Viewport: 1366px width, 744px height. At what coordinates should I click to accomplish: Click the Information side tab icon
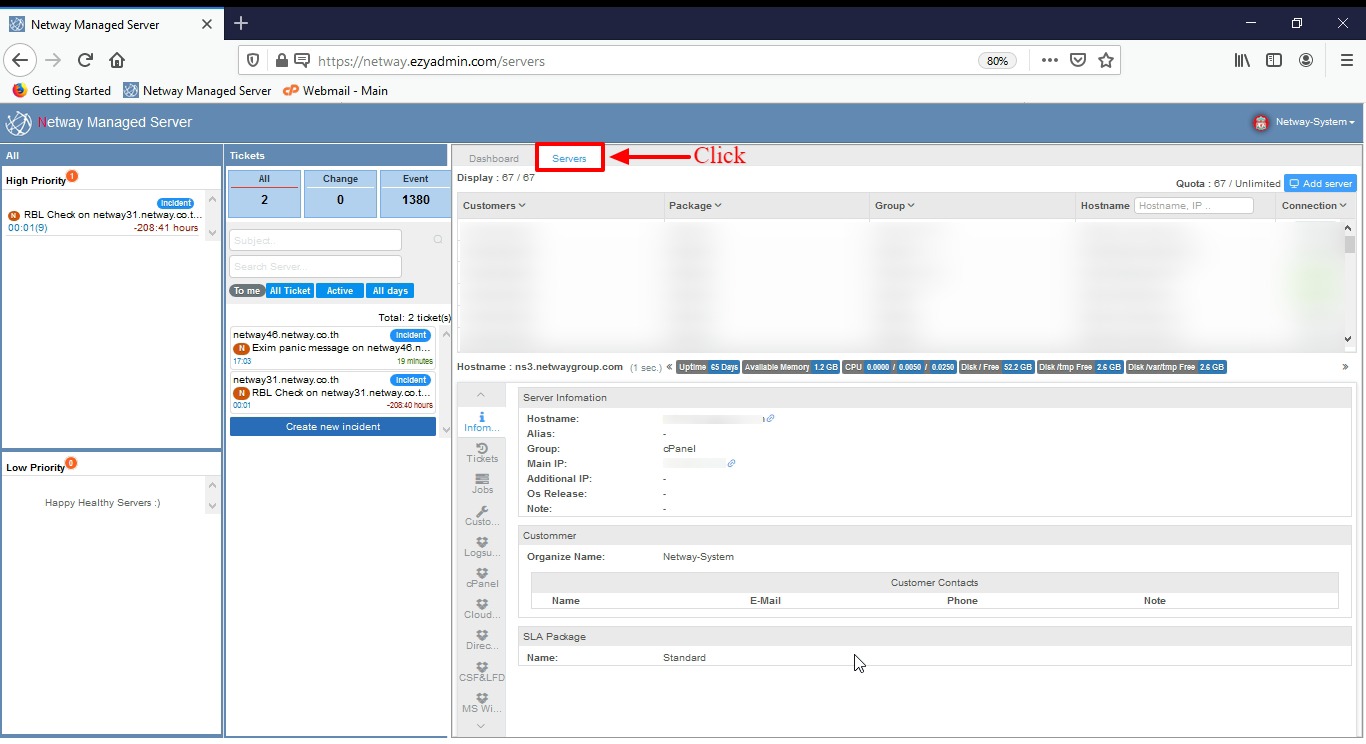point(482,420)
